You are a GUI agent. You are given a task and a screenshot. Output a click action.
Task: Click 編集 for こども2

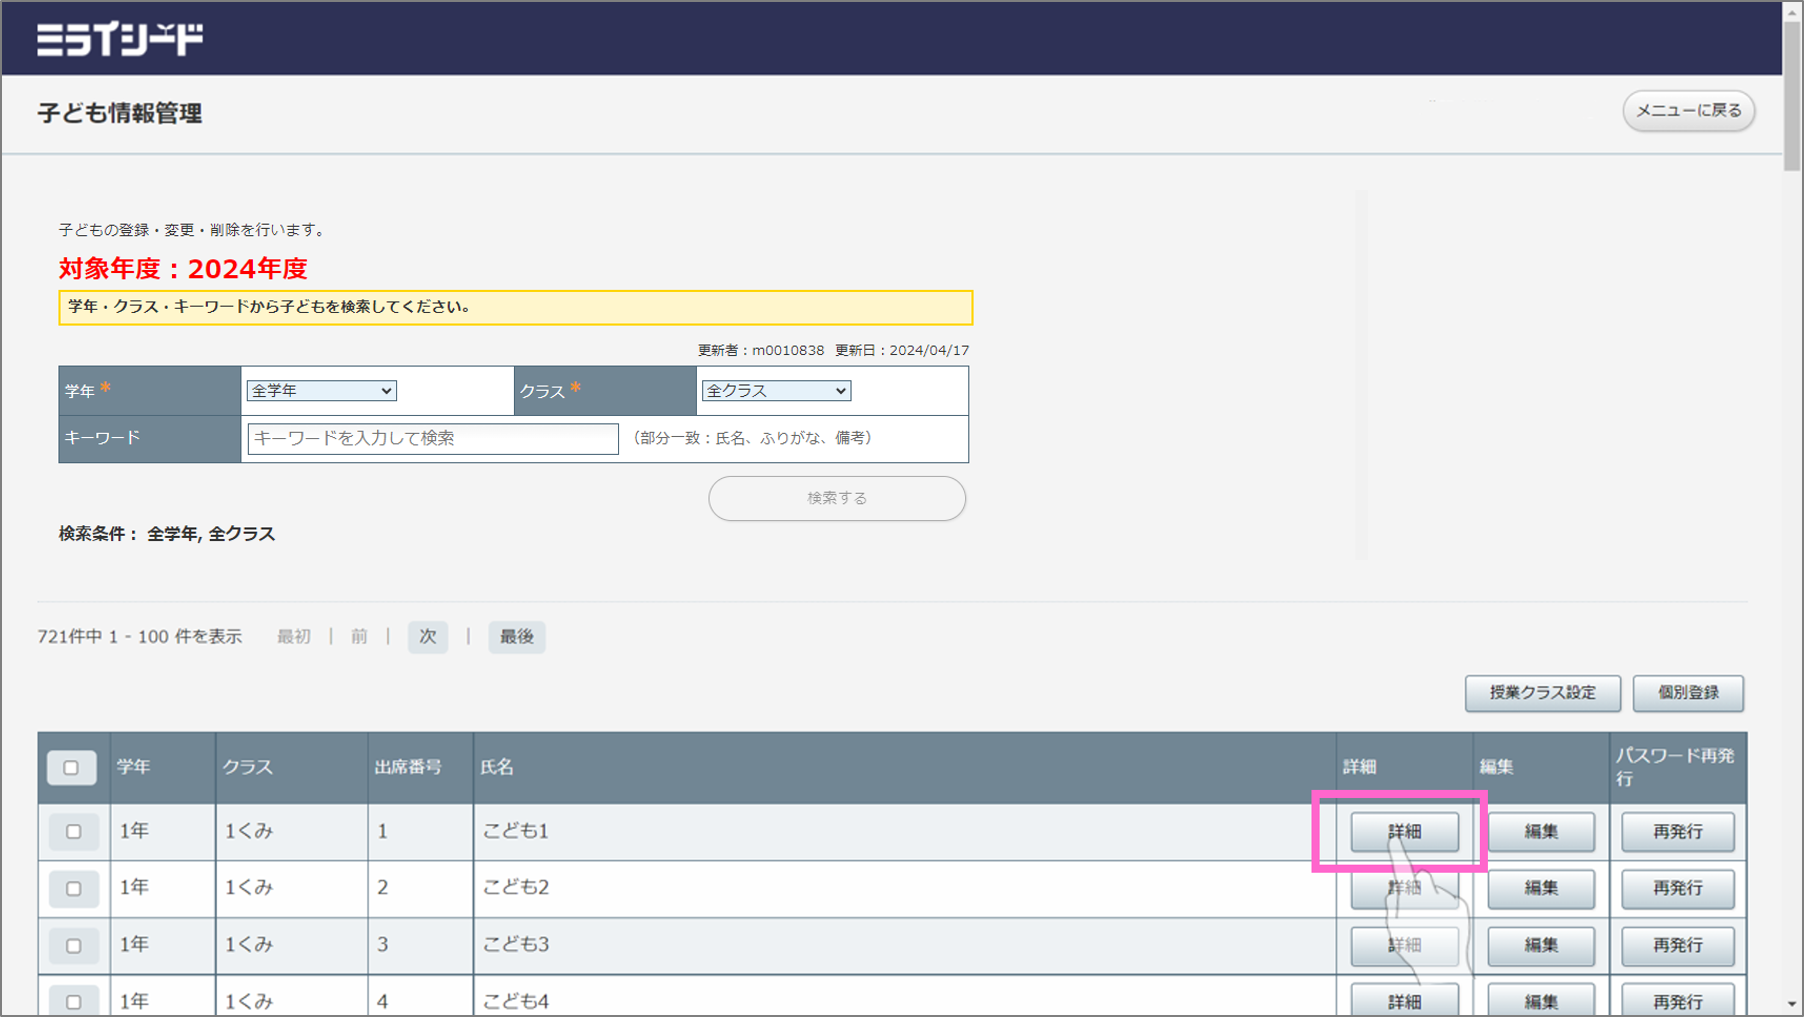[1541, 889]
